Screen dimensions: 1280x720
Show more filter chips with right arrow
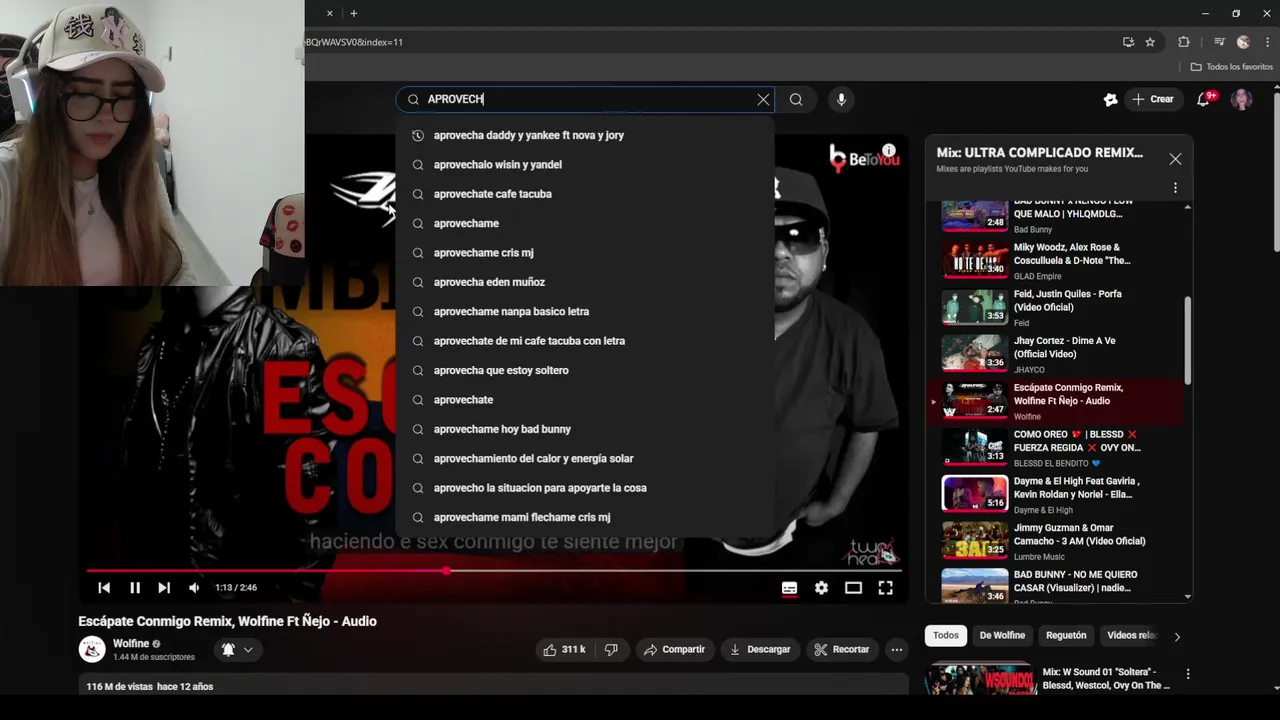(1177, 636)
